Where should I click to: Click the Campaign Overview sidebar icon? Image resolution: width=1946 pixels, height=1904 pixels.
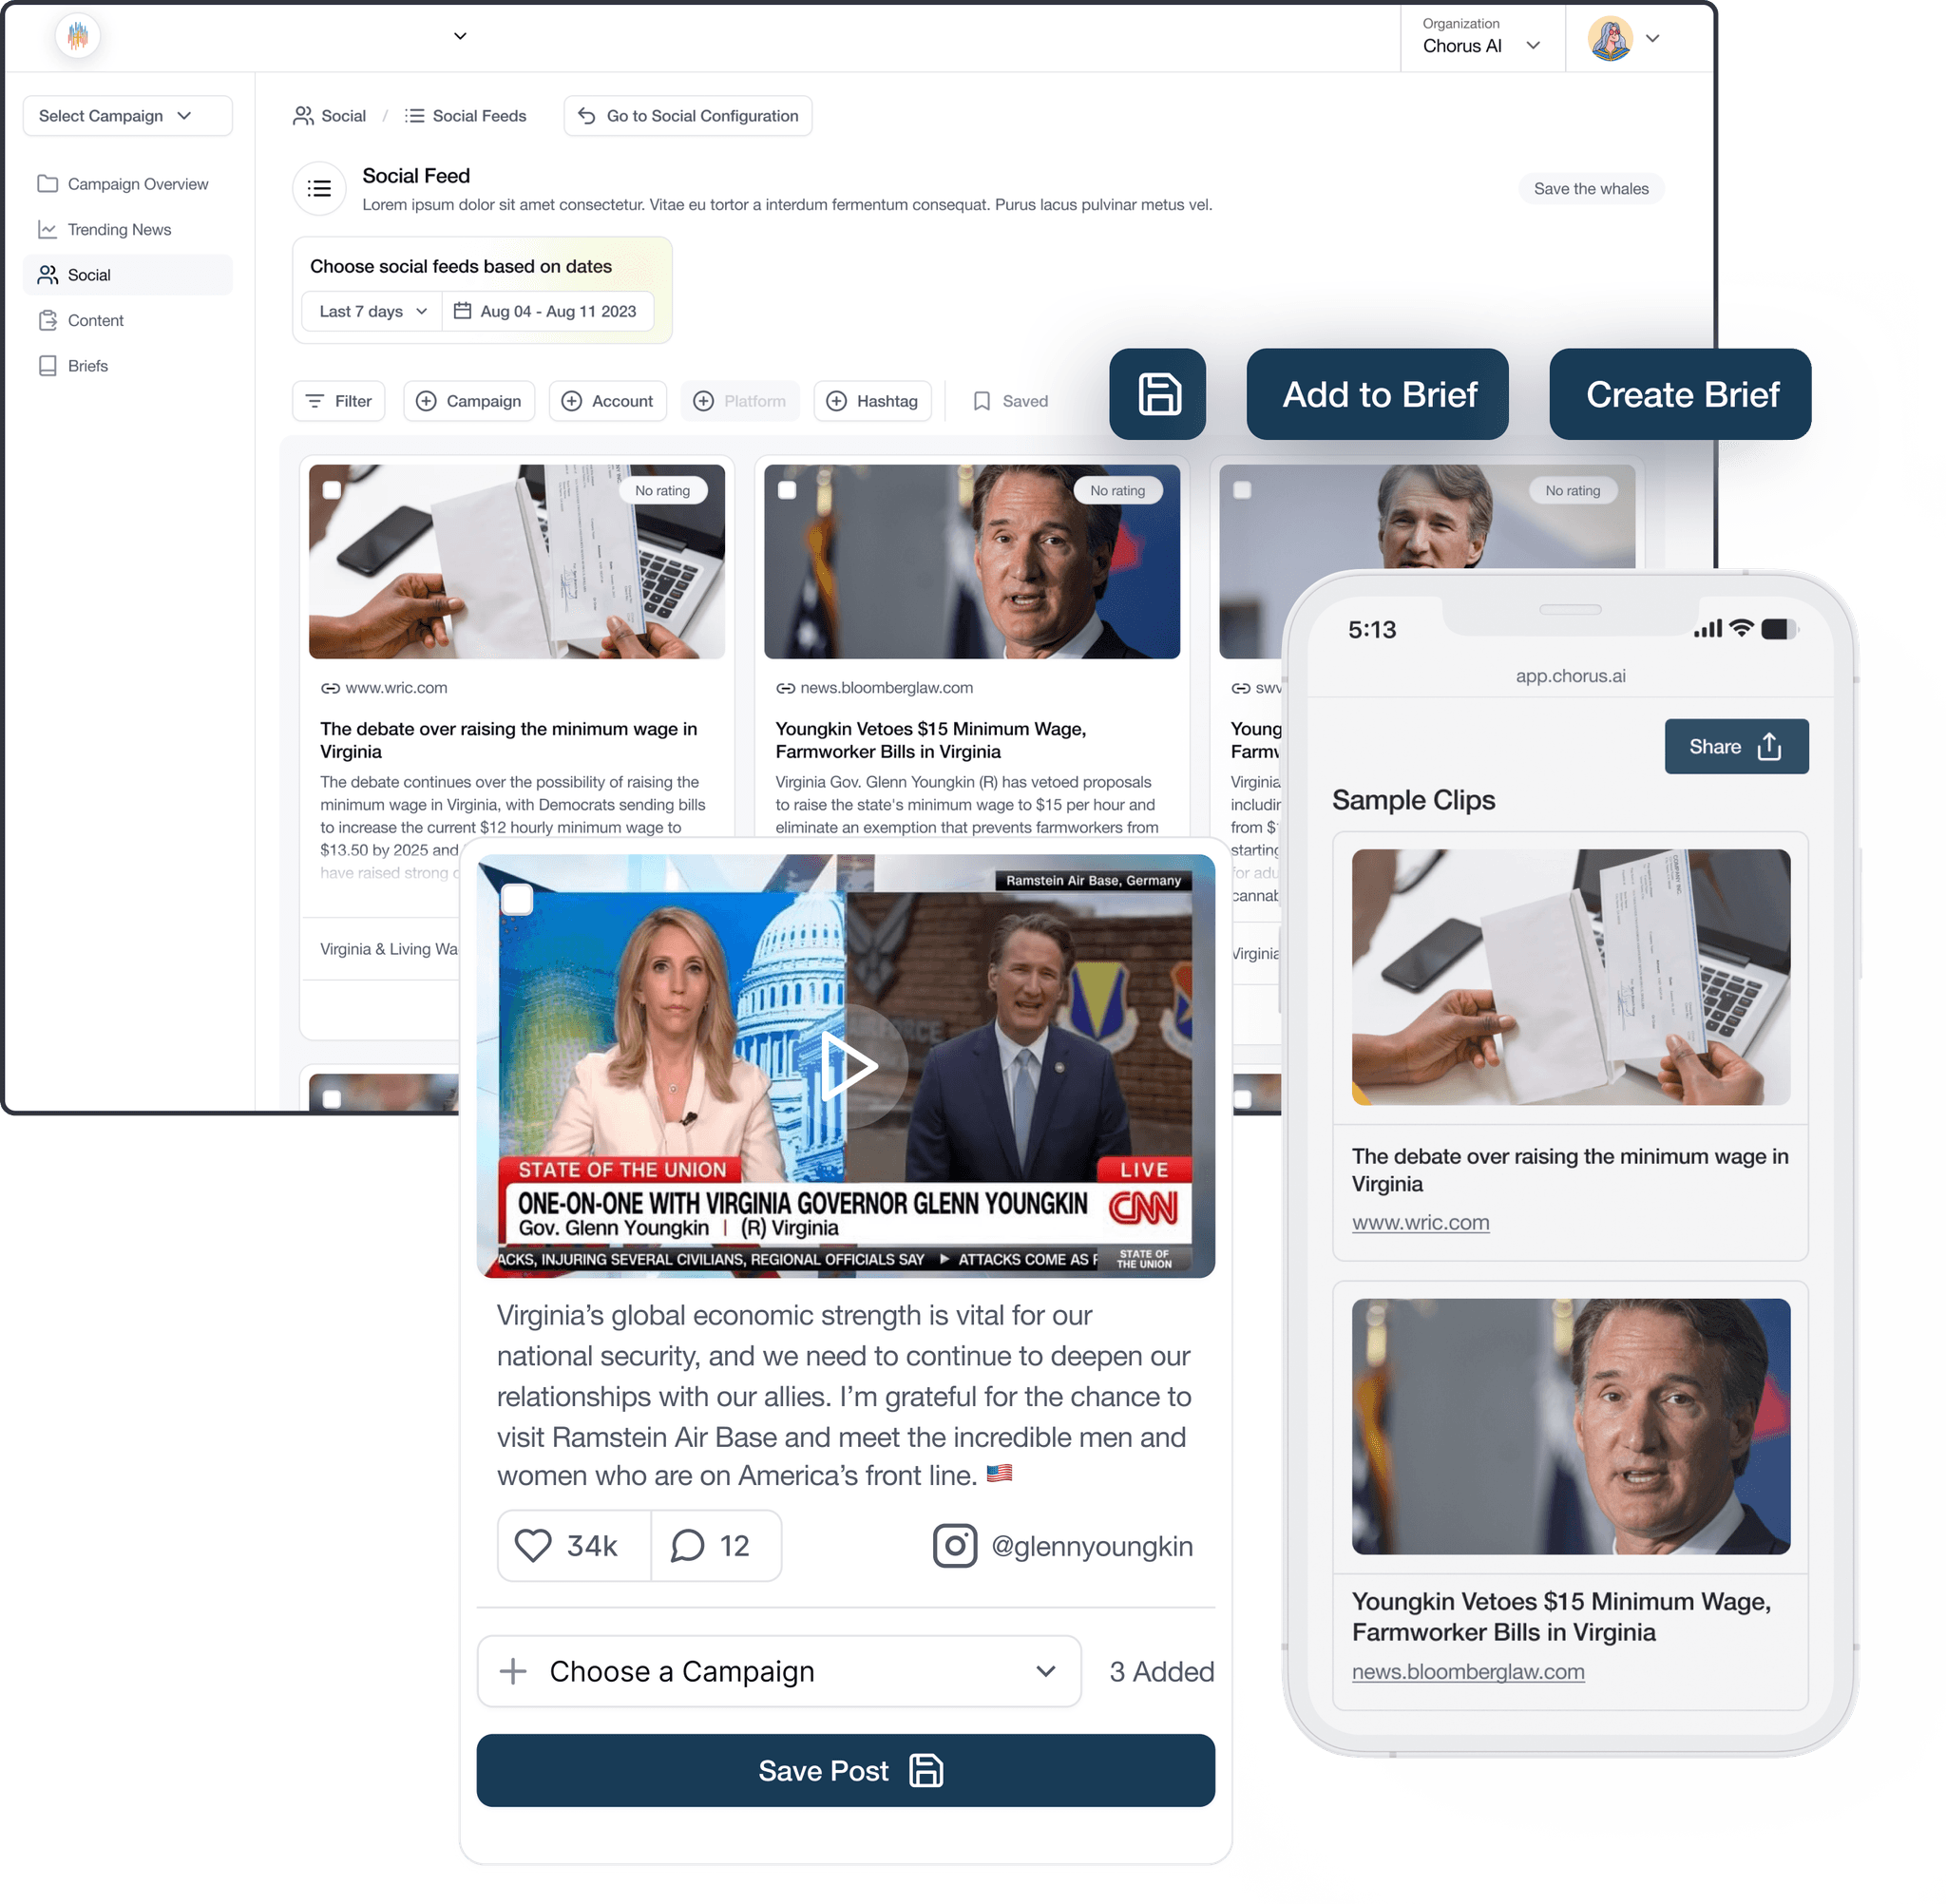tap(48, 183)
